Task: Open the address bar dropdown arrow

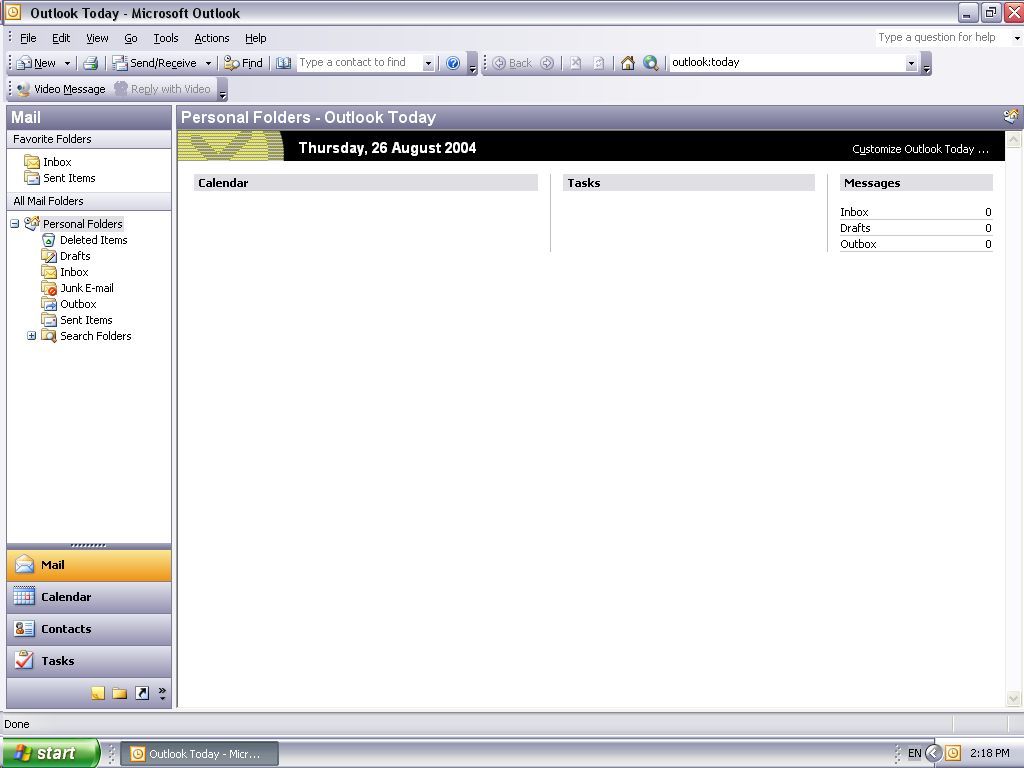Action: (x=912, y=63)
